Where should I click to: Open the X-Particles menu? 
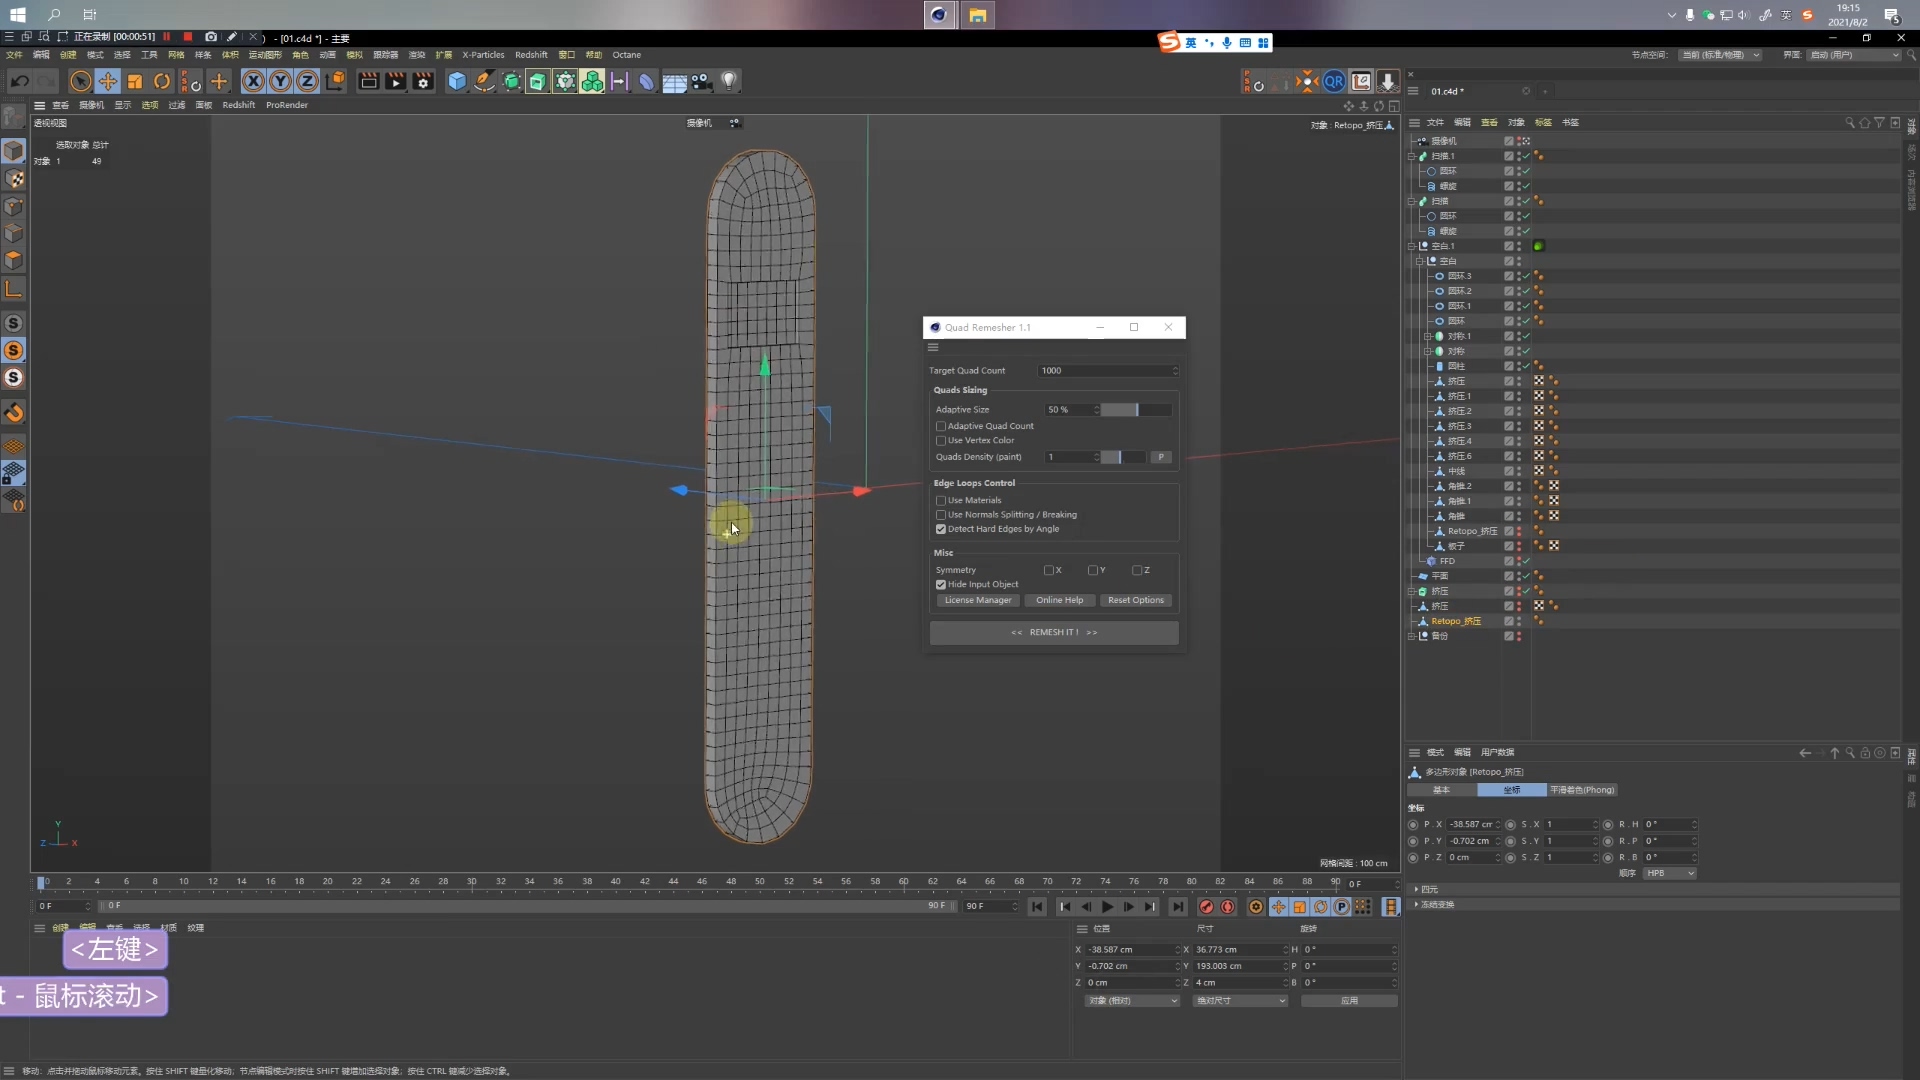point(483,55)
